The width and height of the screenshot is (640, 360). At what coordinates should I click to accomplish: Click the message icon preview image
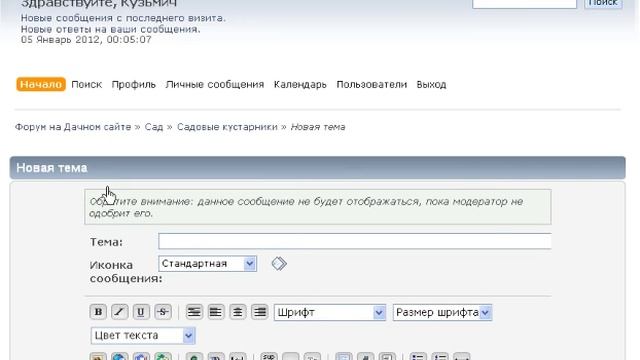pos(279,264)
